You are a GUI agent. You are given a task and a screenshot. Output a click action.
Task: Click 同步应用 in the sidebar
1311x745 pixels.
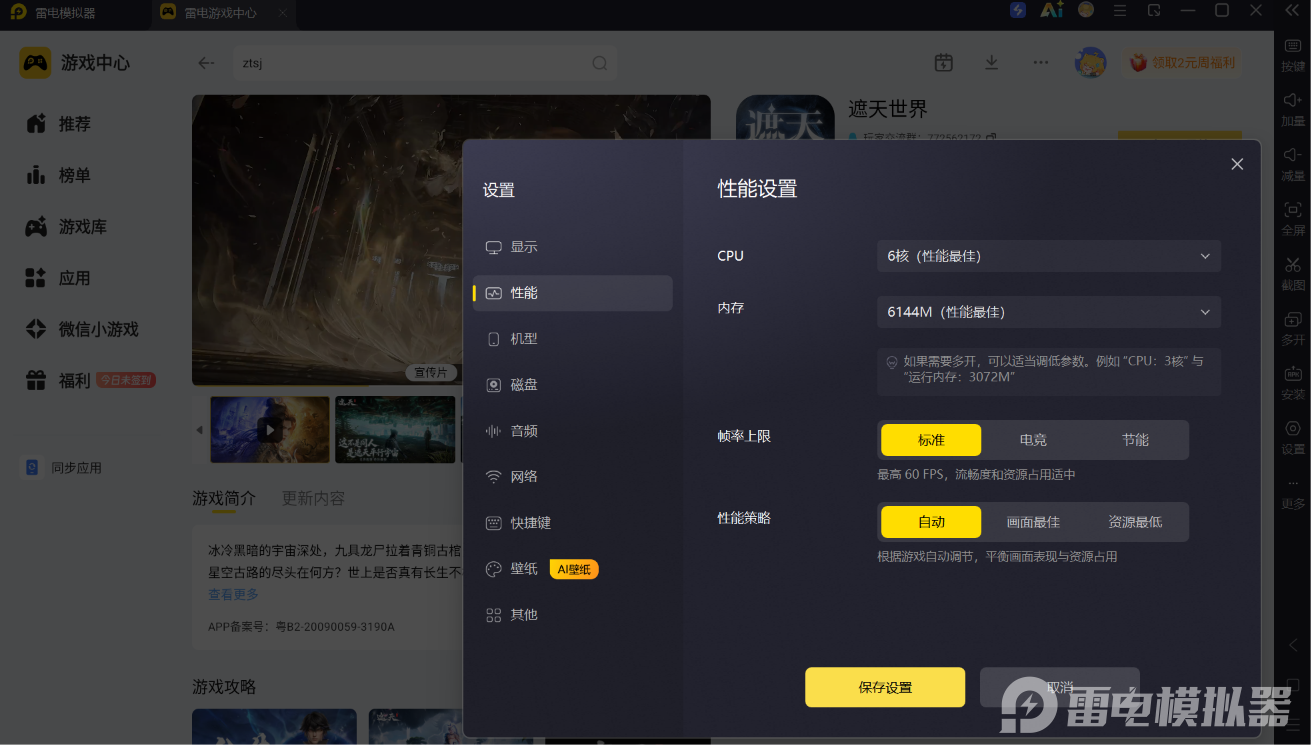pos(64,468)
